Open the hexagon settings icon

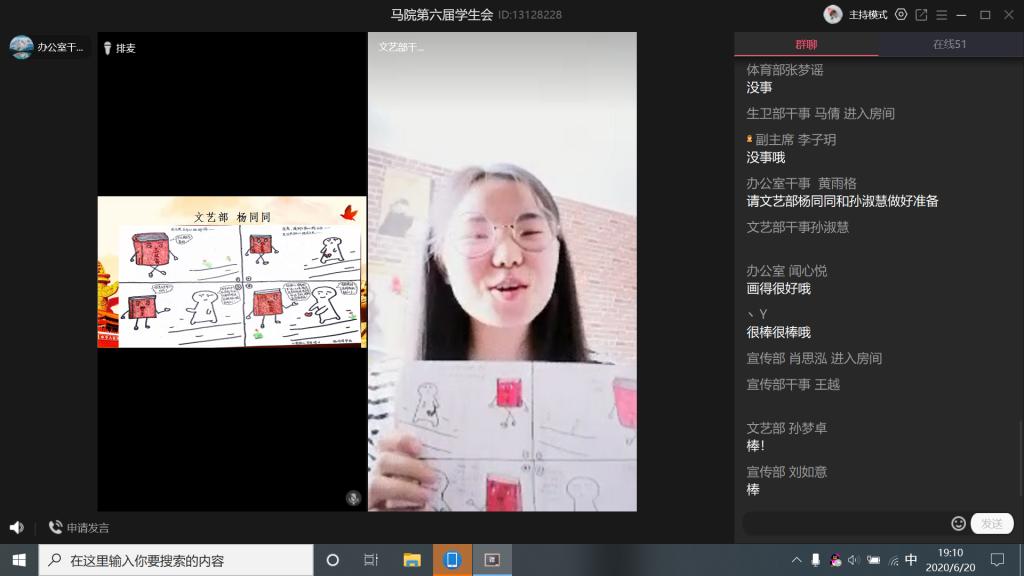pos(901,15)
